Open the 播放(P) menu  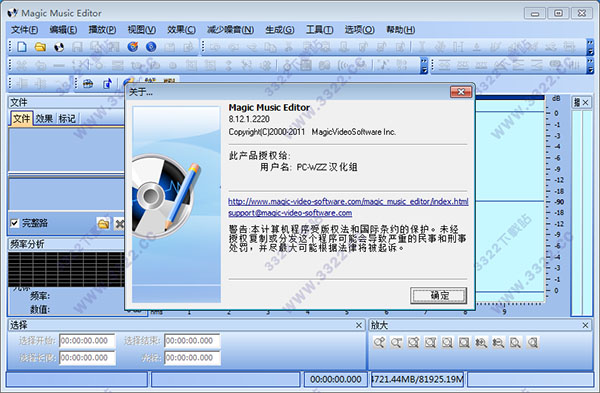(102, 29)
